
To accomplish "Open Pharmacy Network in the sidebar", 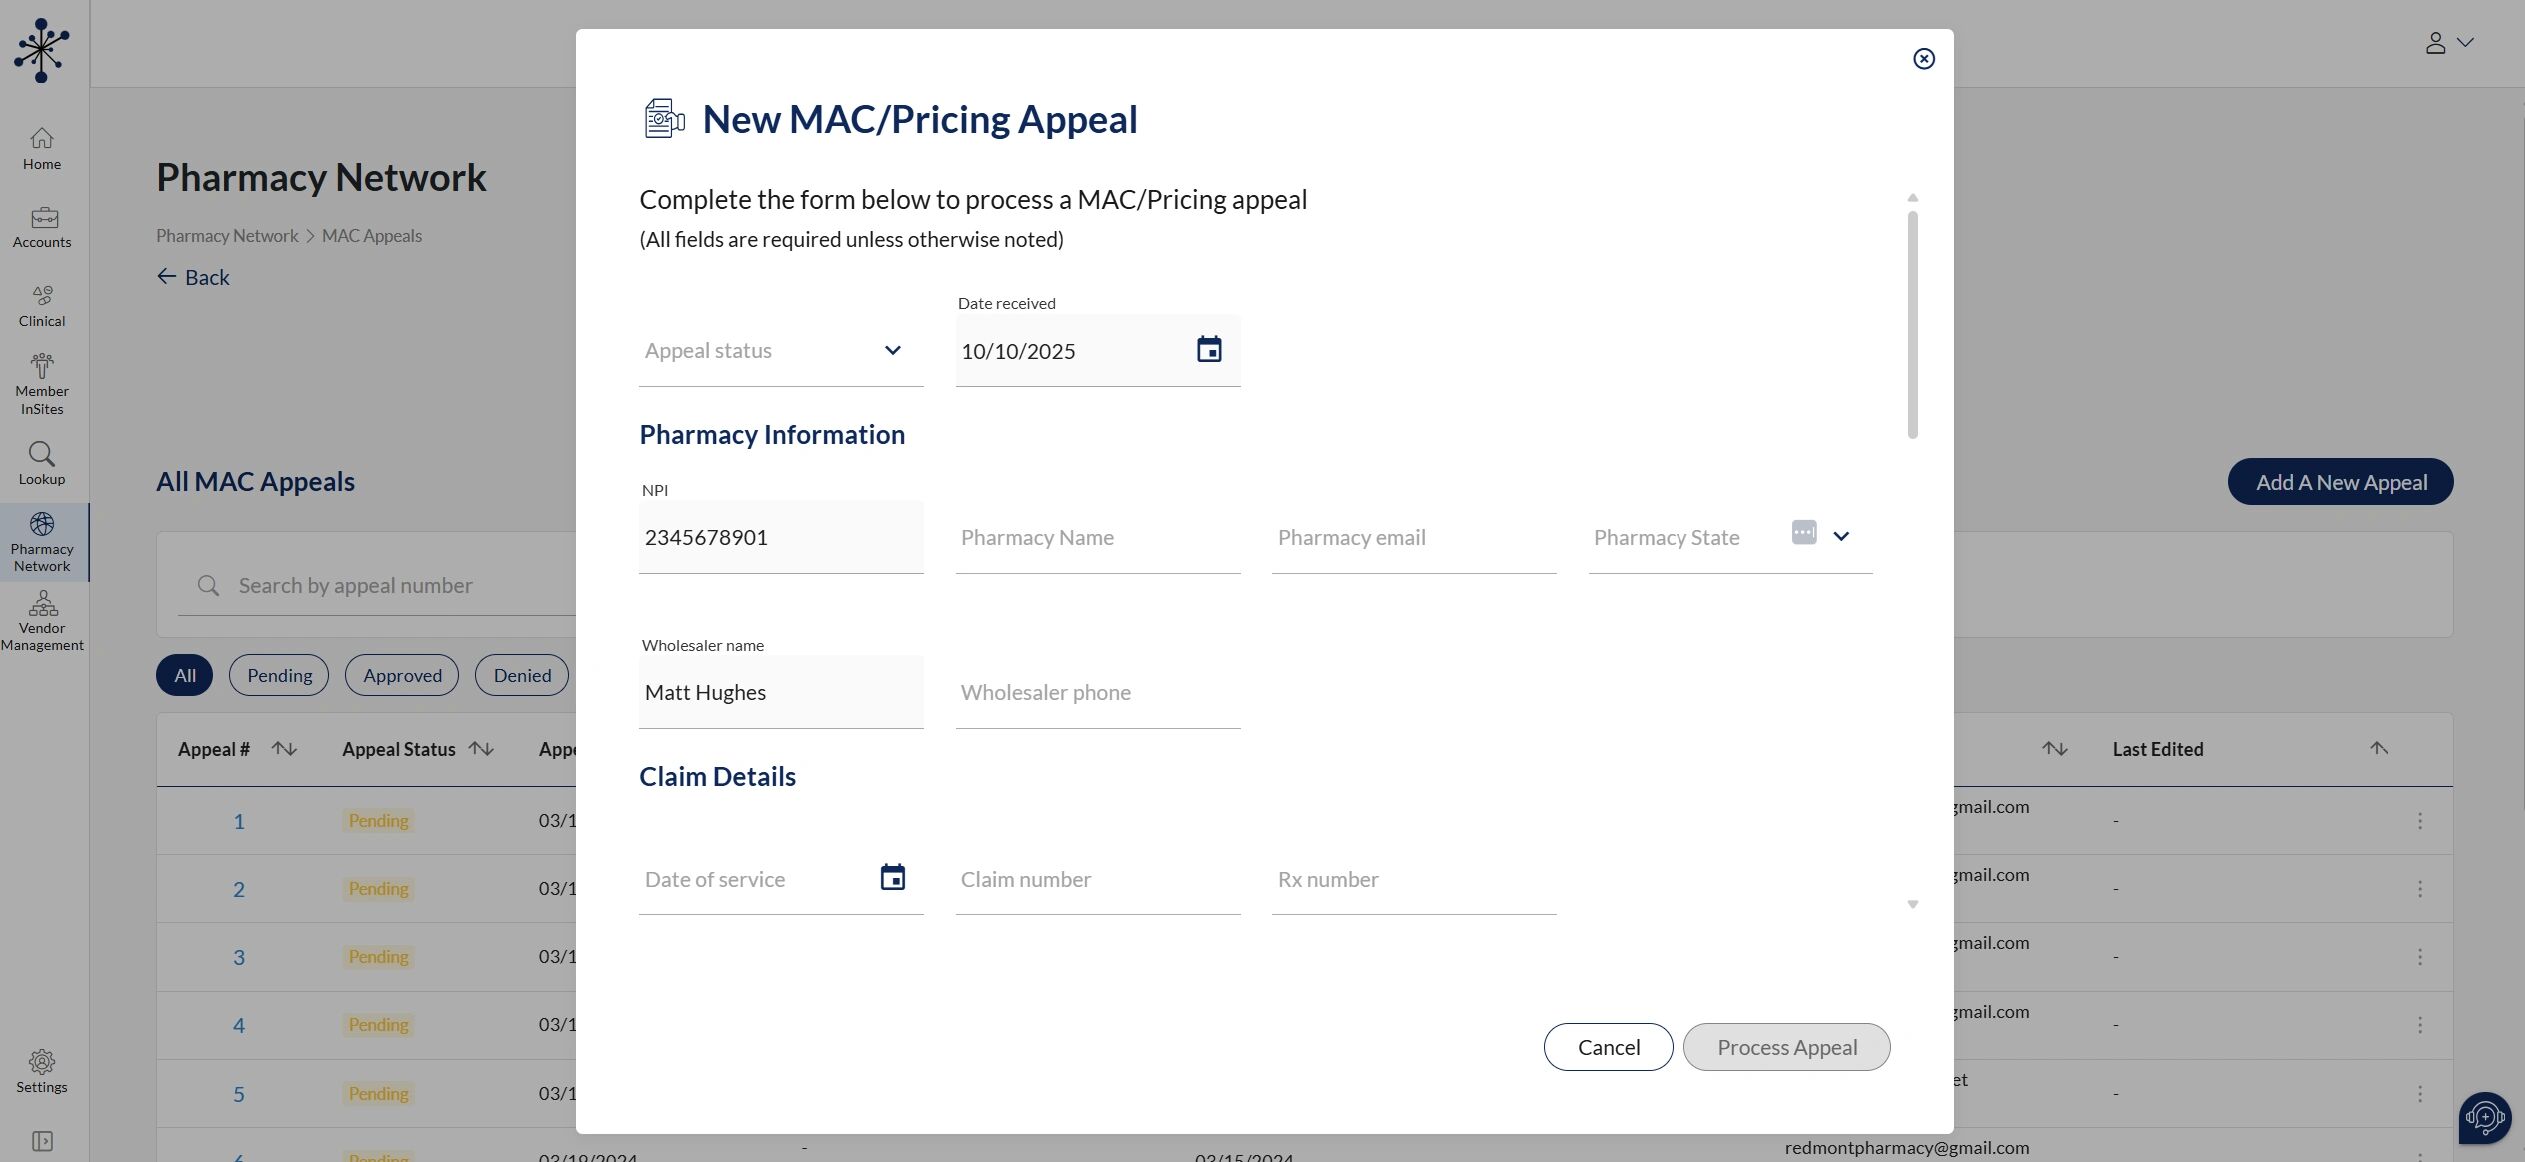I will pyautogui.click(x=42, y=542).
